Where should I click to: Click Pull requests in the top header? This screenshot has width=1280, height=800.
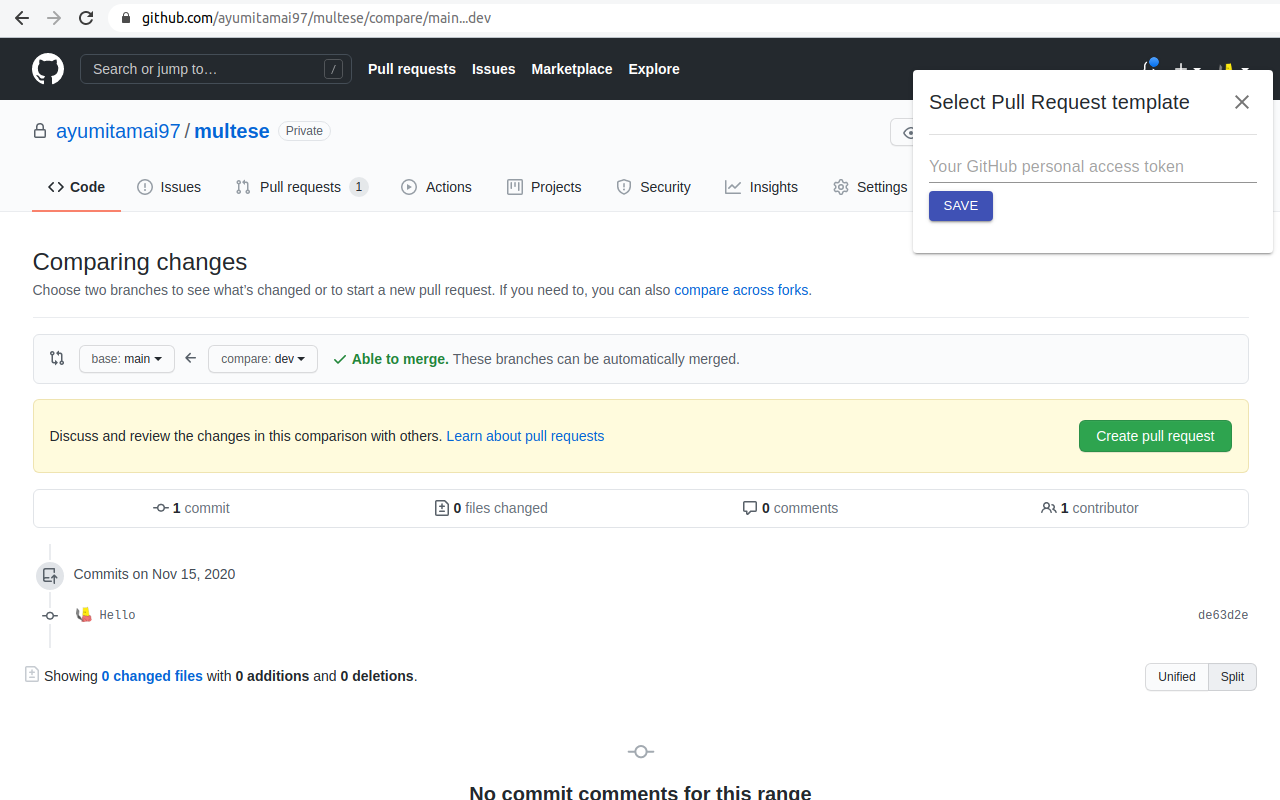point(412,69)
